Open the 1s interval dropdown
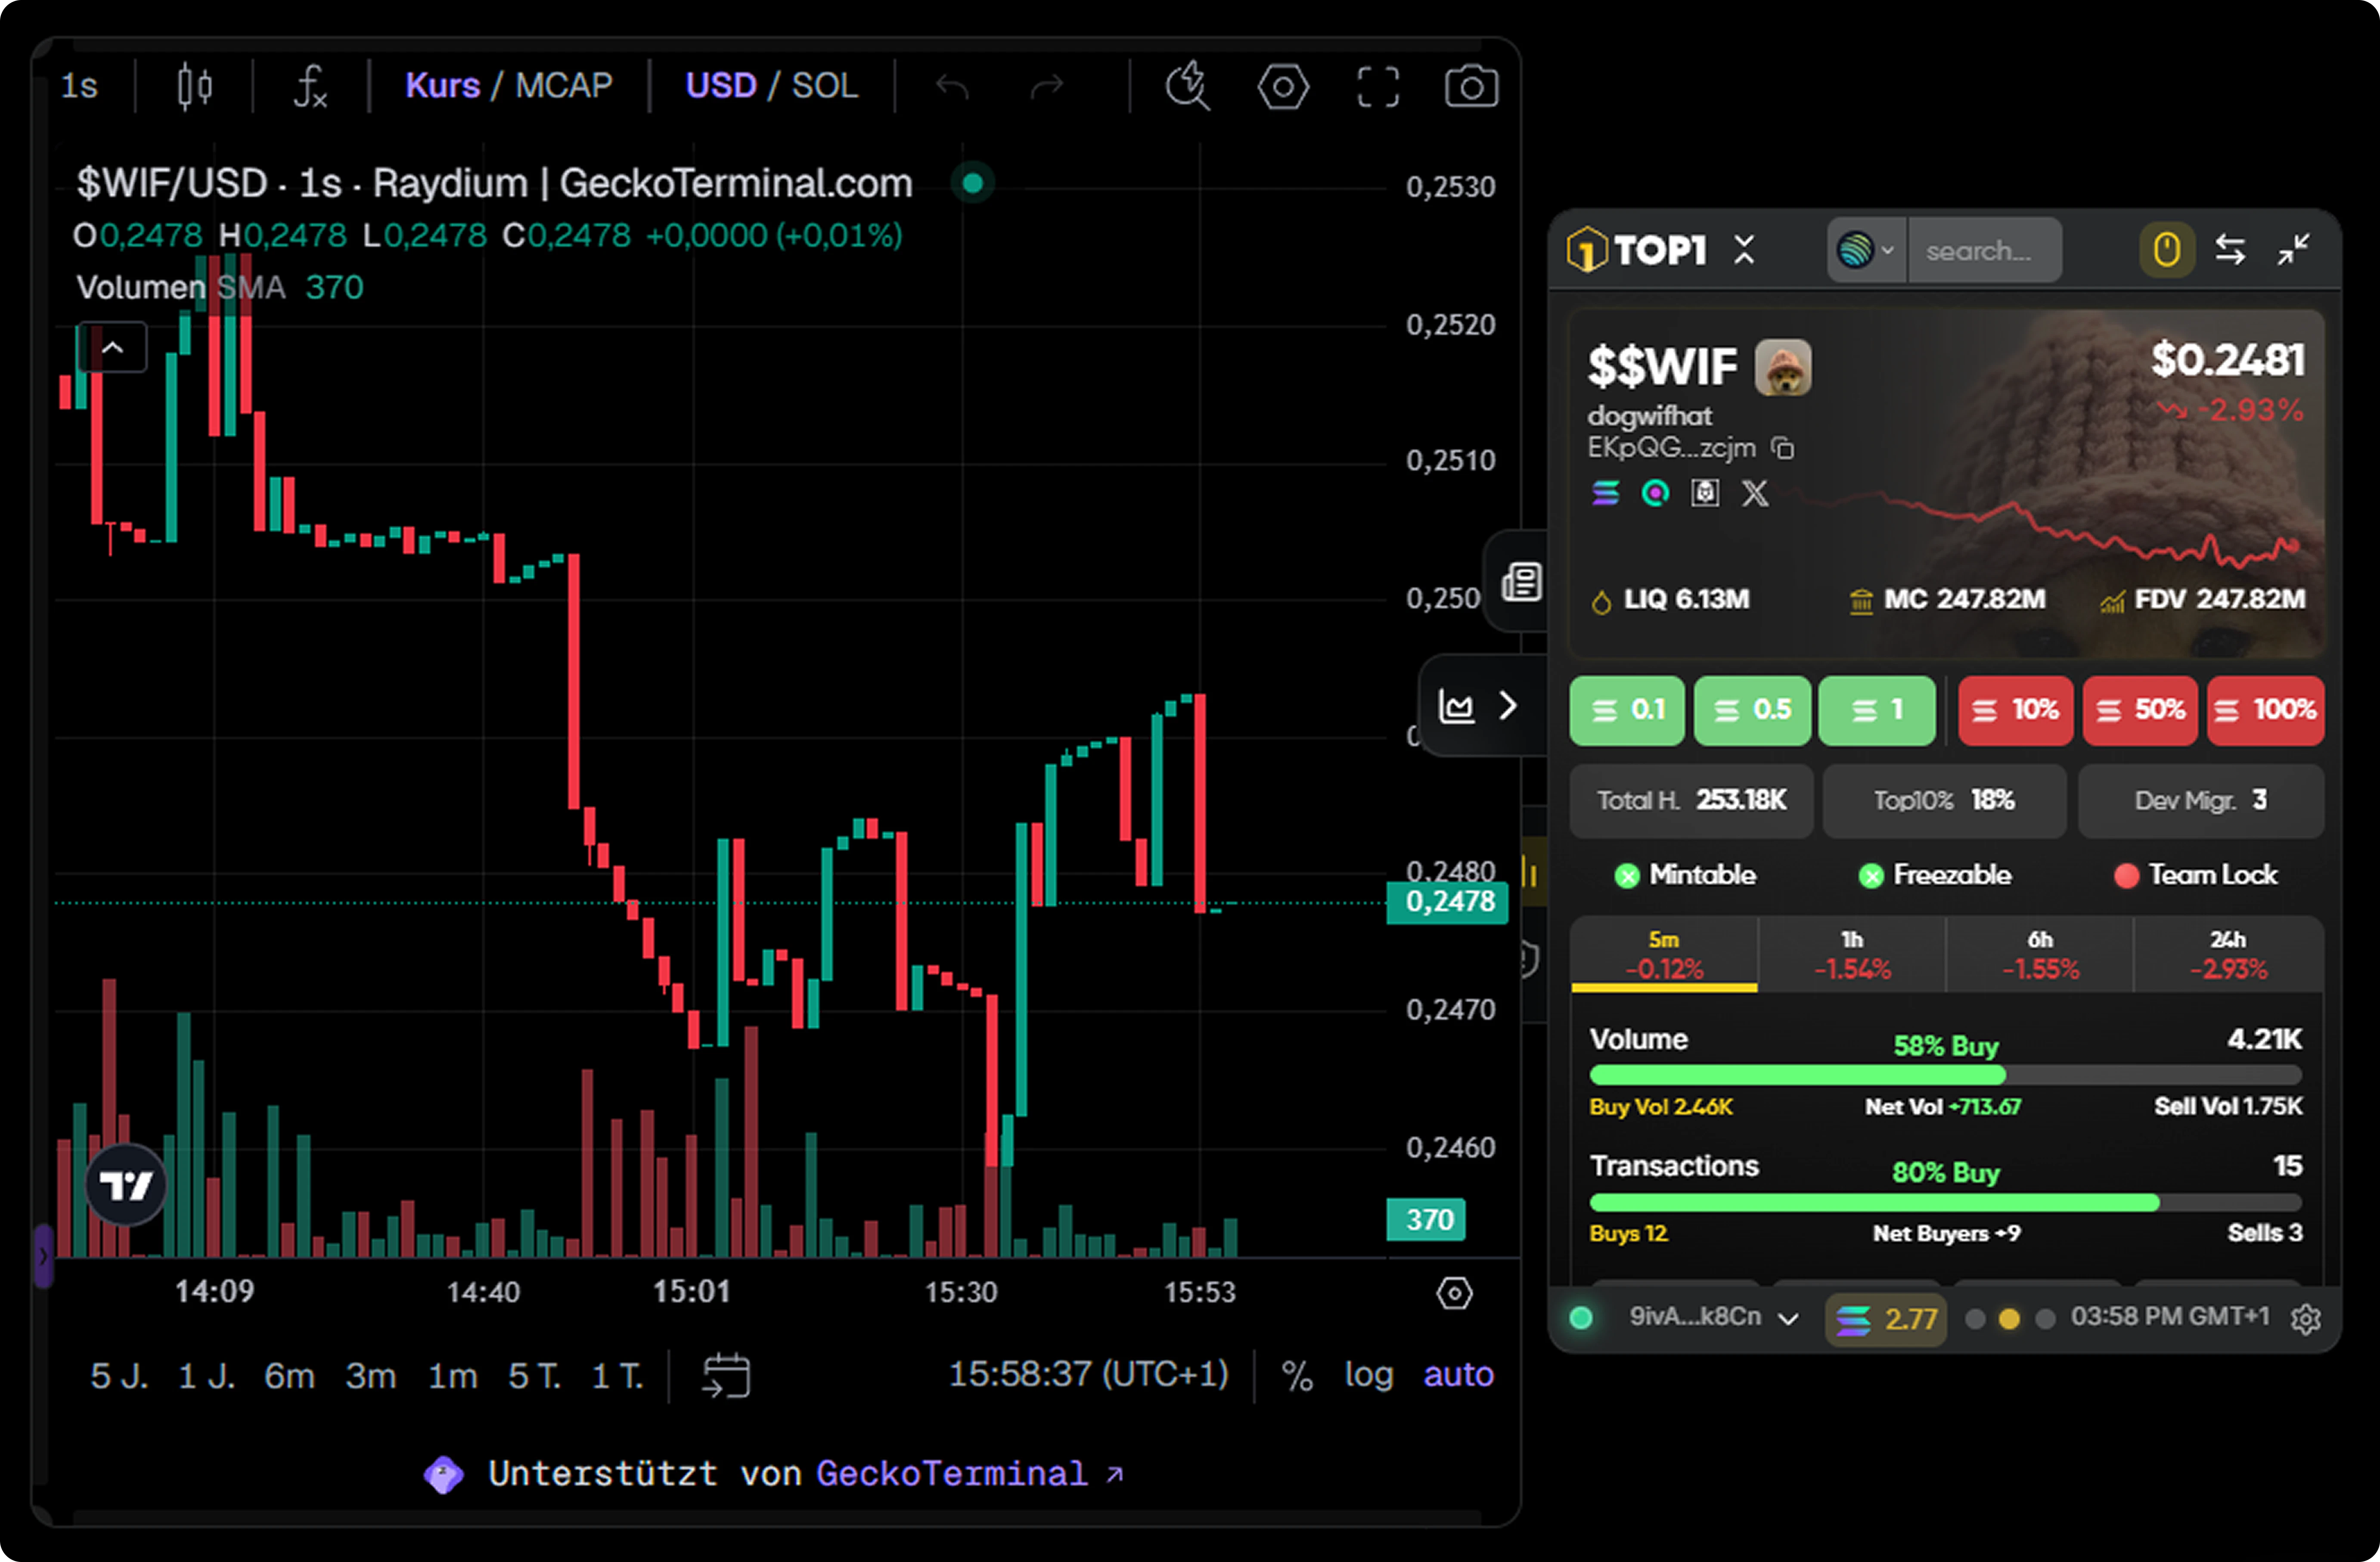This screenshot has width=2380, height=1562. tap(80, 86)
